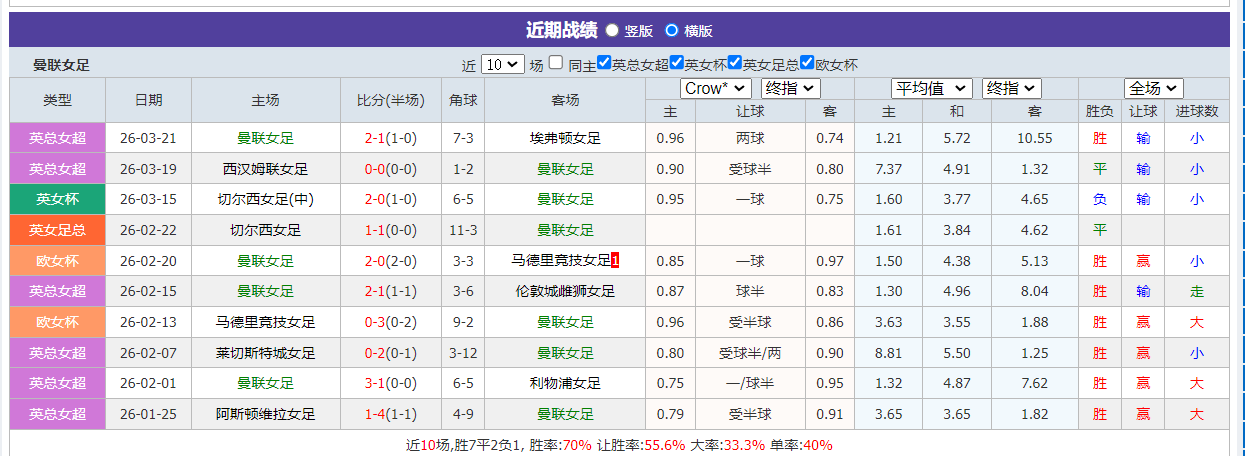Click date 26-01-25 in the last row

[148, 414]
